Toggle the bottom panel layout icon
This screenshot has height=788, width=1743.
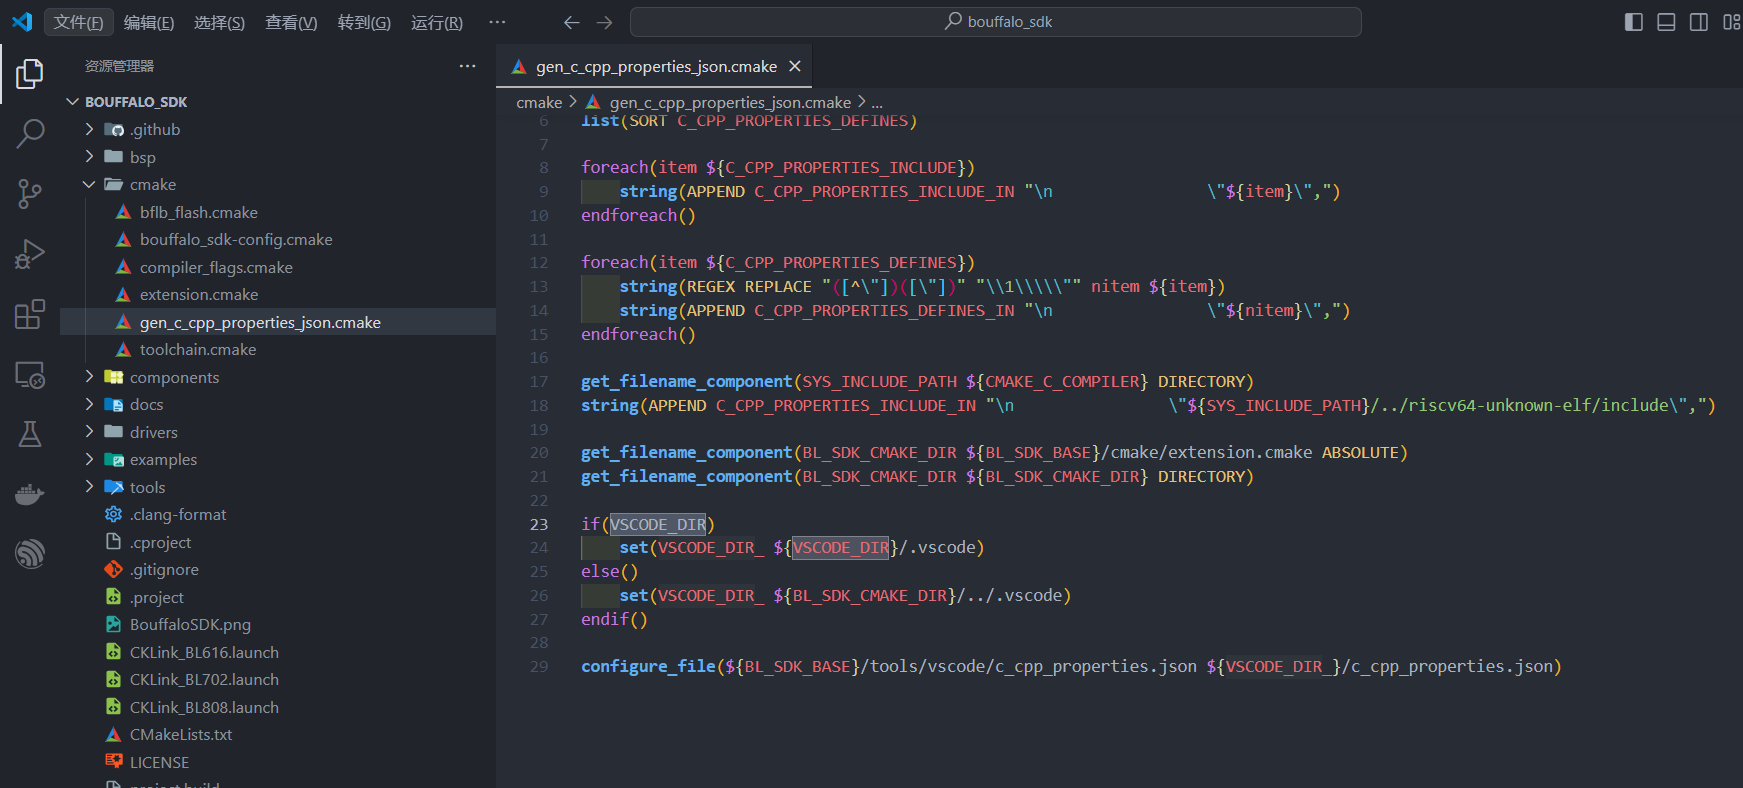1666,22
